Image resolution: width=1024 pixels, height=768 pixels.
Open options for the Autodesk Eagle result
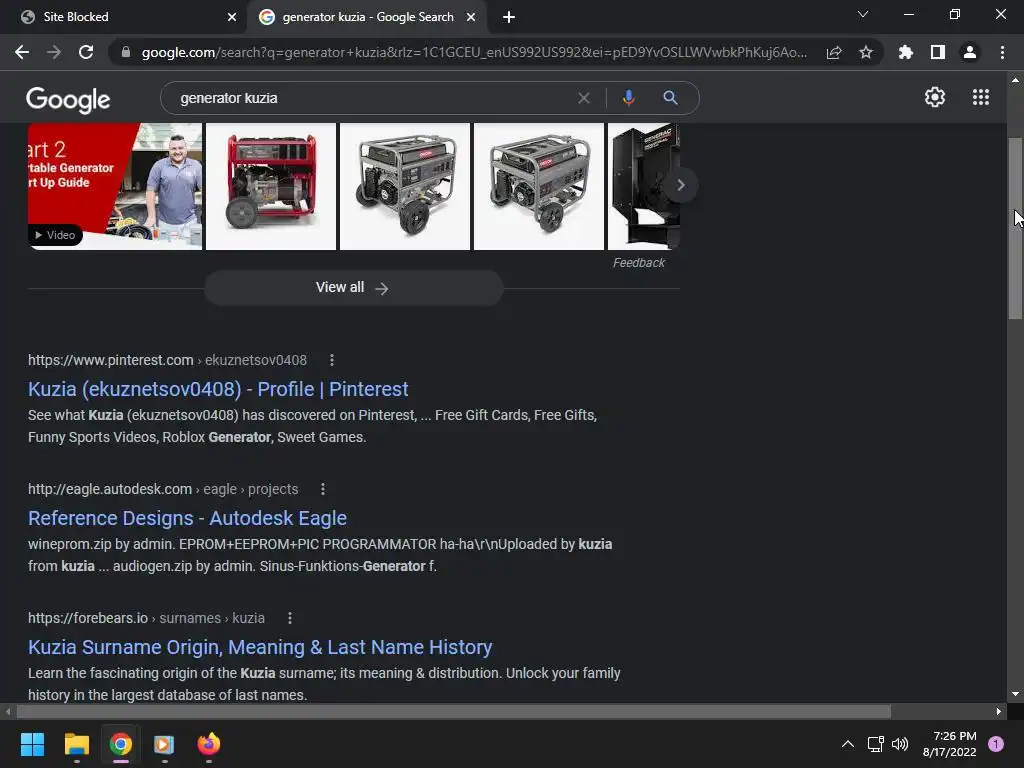click(x=323, y=489)
